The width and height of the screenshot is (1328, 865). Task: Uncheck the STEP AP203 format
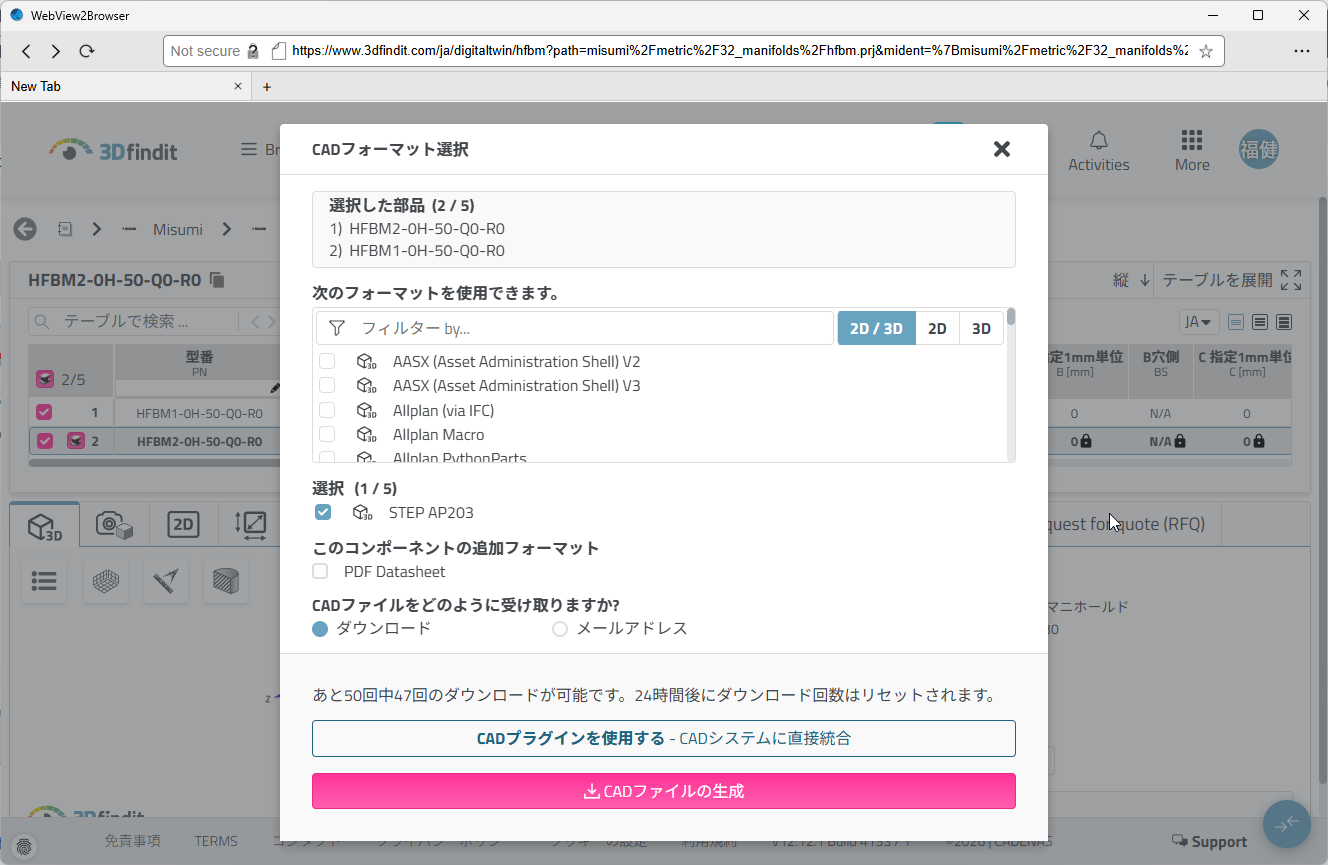323,512
